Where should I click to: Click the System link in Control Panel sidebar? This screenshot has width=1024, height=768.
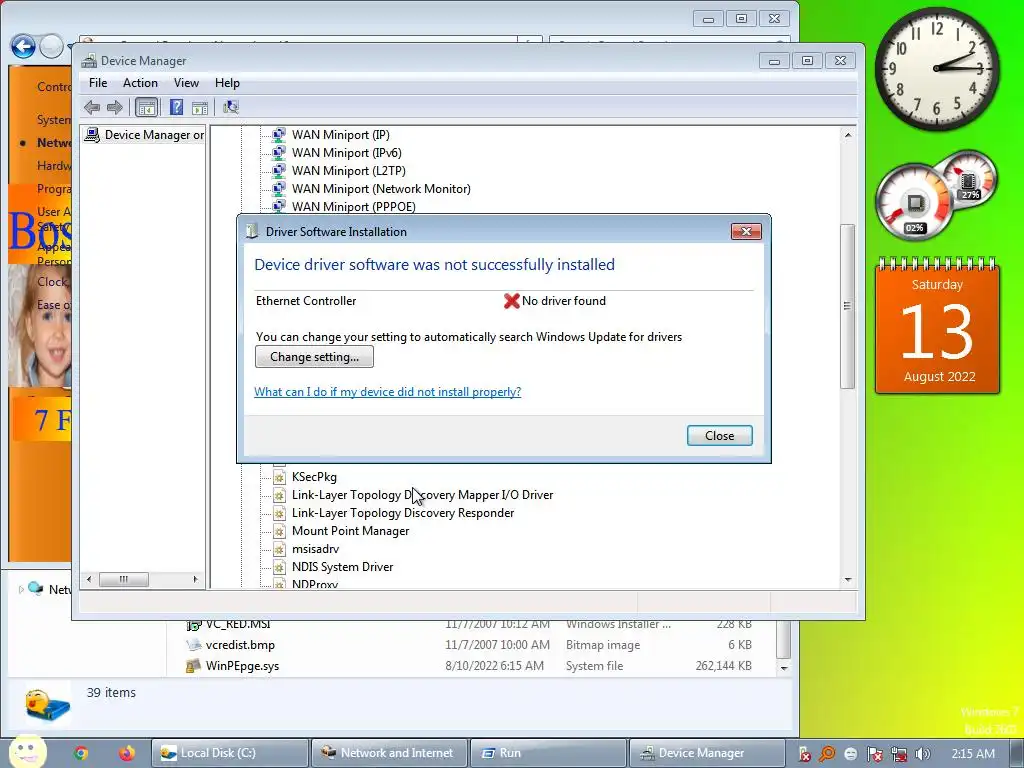click(x=54, y=120)
